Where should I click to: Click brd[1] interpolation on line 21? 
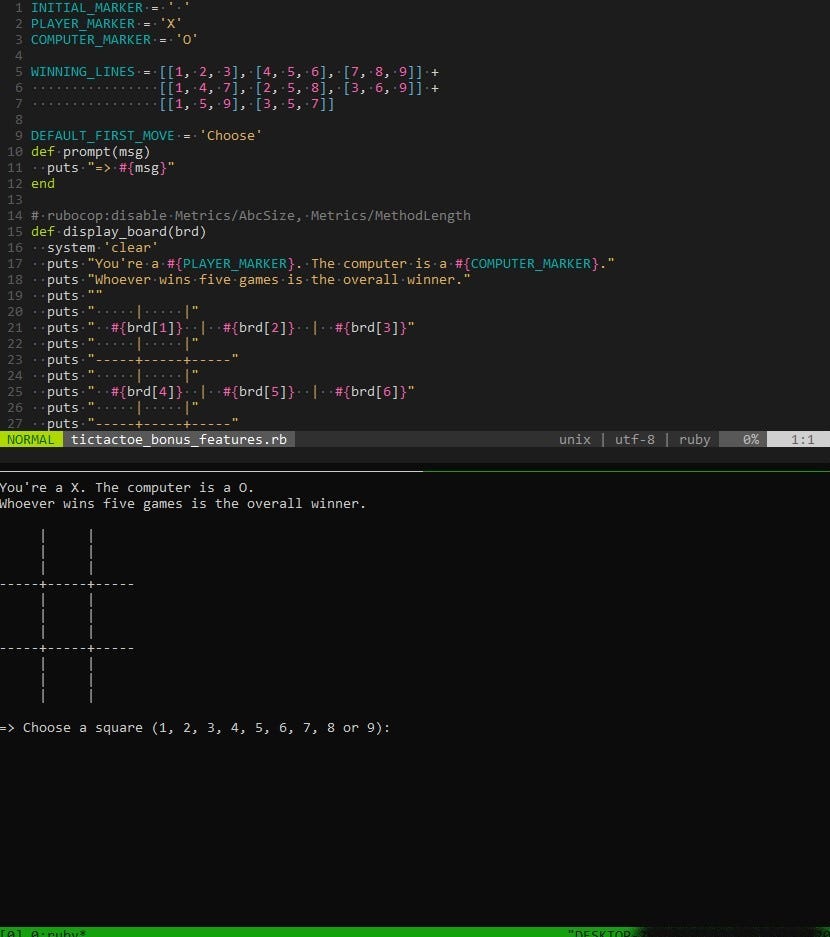click(x=146, y=327)
